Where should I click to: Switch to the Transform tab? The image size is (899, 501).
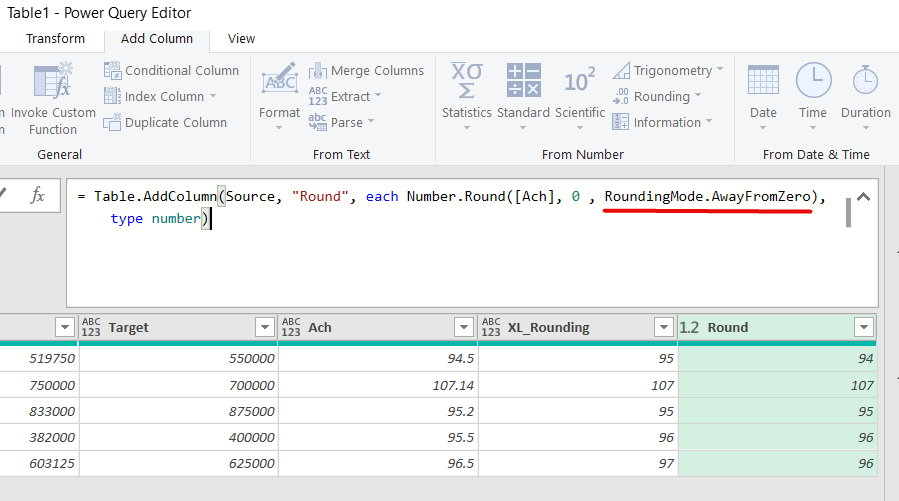[x=55, y=39]
